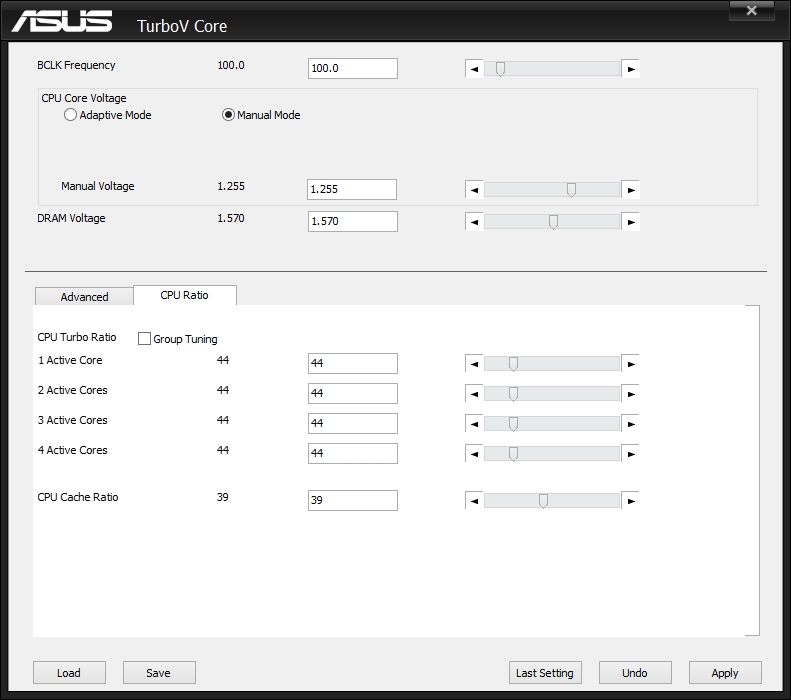
Task: Focus the Manual Voltage 1.255 input field
Action: click(x=352, y=190)
